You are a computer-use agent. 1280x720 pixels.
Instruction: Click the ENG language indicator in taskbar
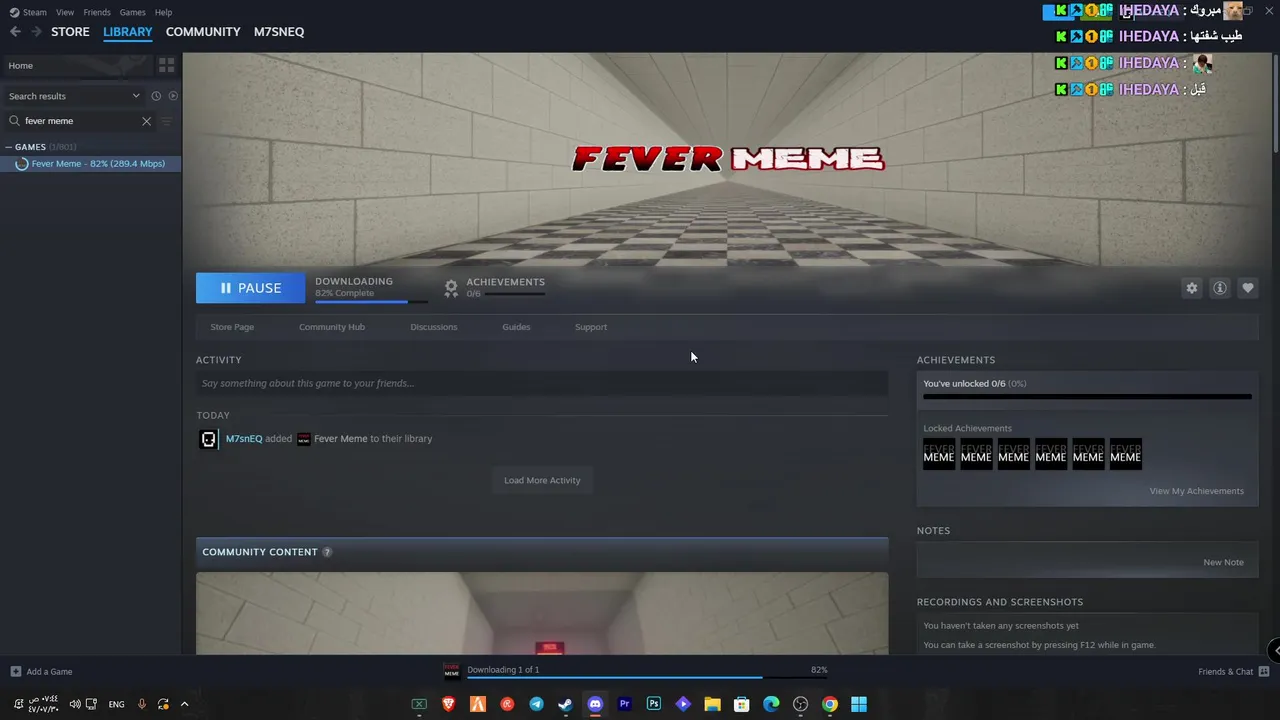(116, 704)
